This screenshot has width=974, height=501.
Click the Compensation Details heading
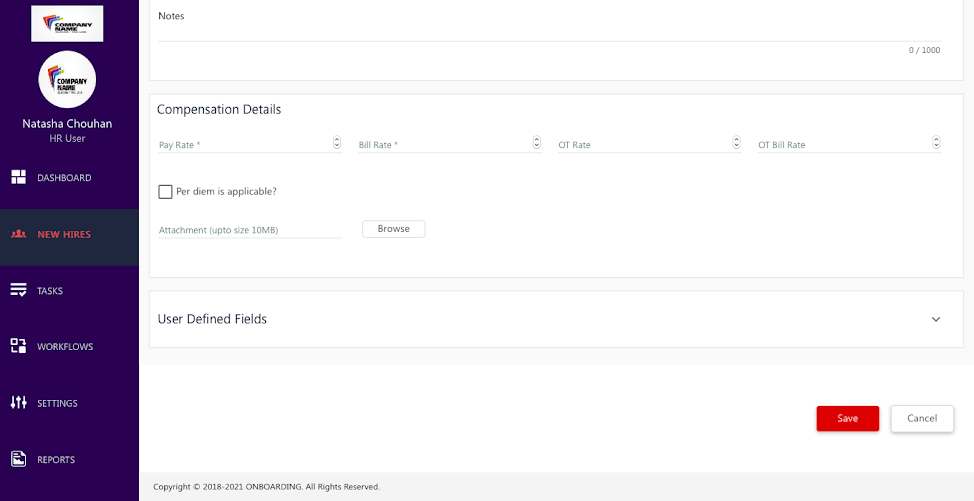pyautogui.click(x=219, y=110)
